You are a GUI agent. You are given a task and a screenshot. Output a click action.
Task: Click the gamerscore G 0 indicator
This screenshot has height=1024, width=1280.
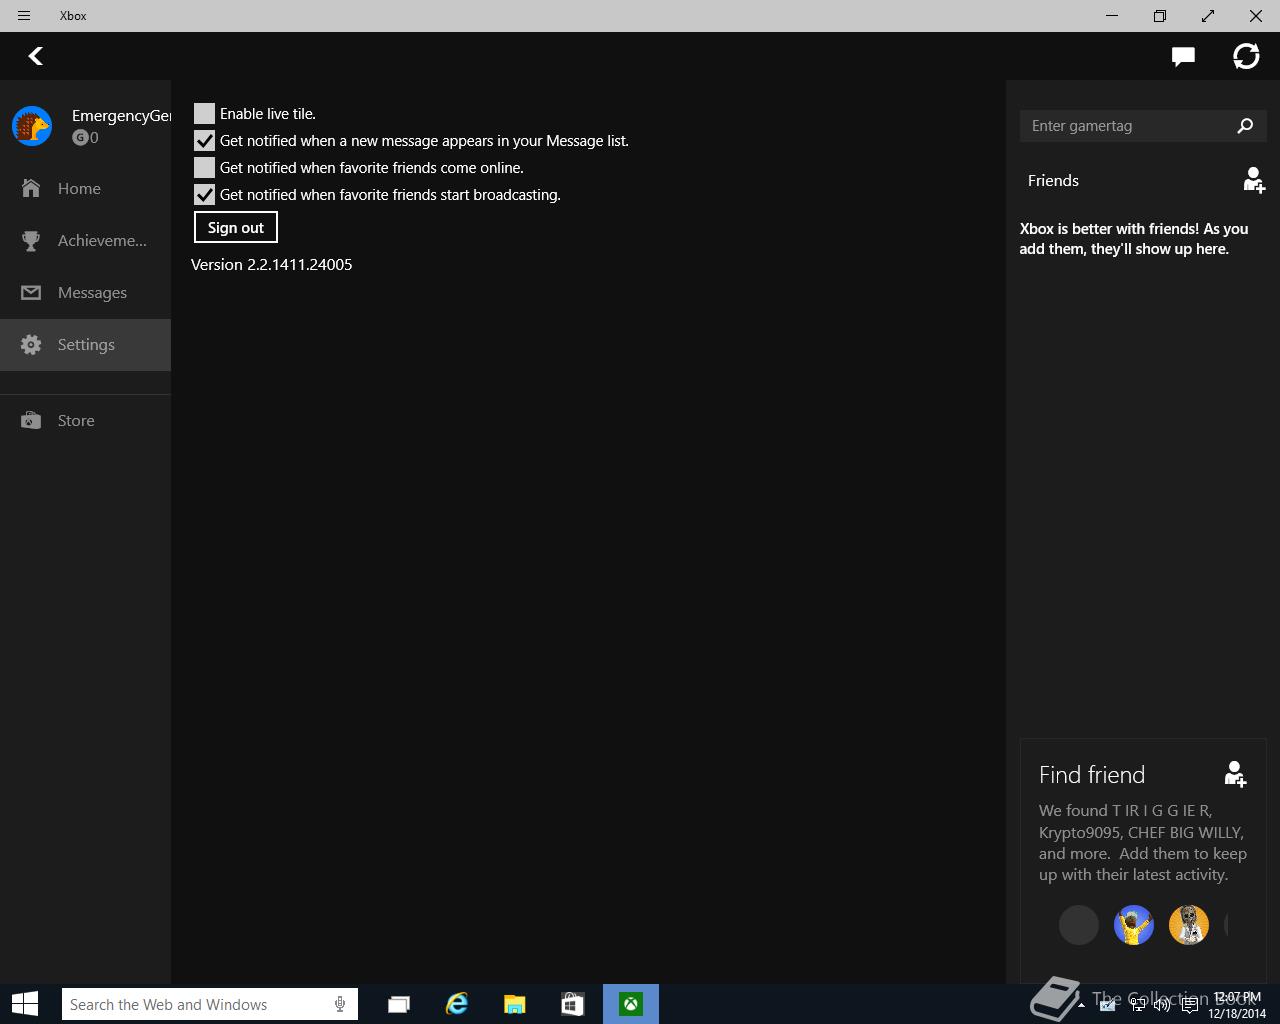[x=85, y=138]
